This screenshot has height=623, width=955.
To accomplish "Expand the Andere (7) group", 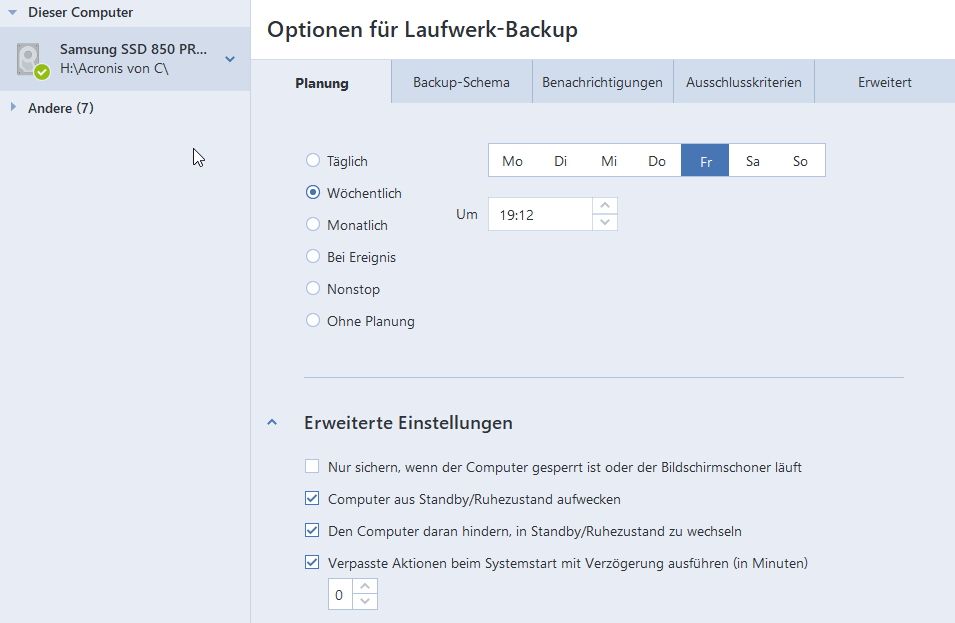I will [x=13, y=108].
